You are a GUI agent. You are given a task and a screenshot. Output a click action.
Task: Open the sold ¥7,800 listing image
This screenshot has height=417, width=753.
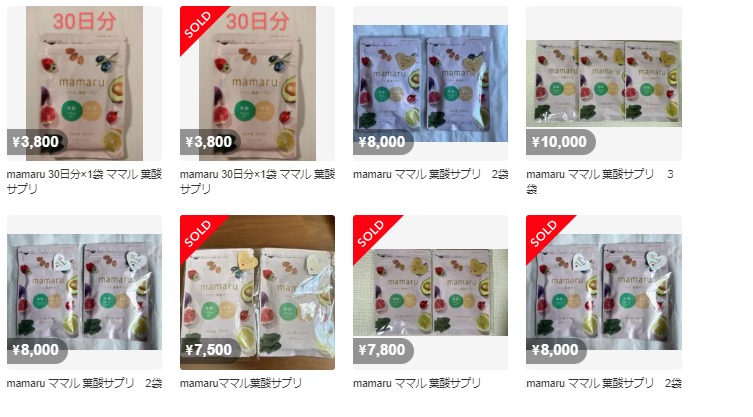click(x=430, y=292)
